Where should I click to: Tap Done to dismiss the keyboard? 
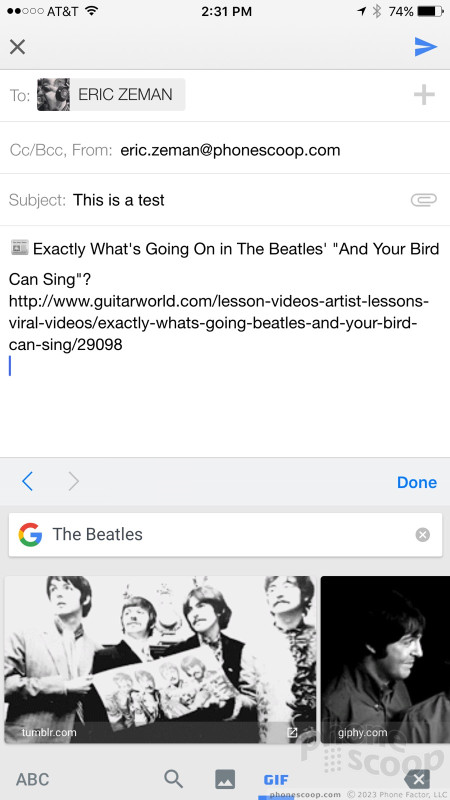pyautogui.click(x=417, y=482)
